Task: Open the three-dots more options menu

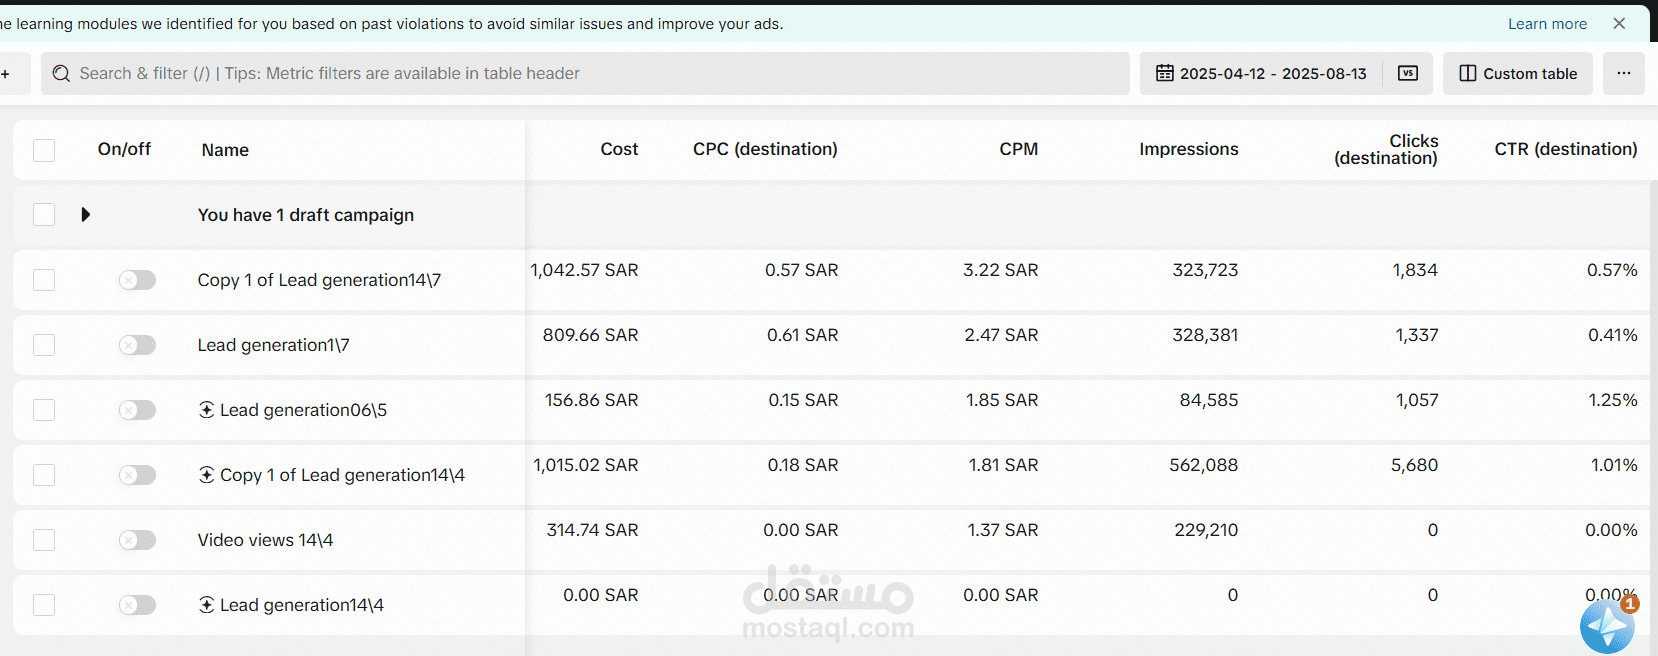Action: [1623, 73]
